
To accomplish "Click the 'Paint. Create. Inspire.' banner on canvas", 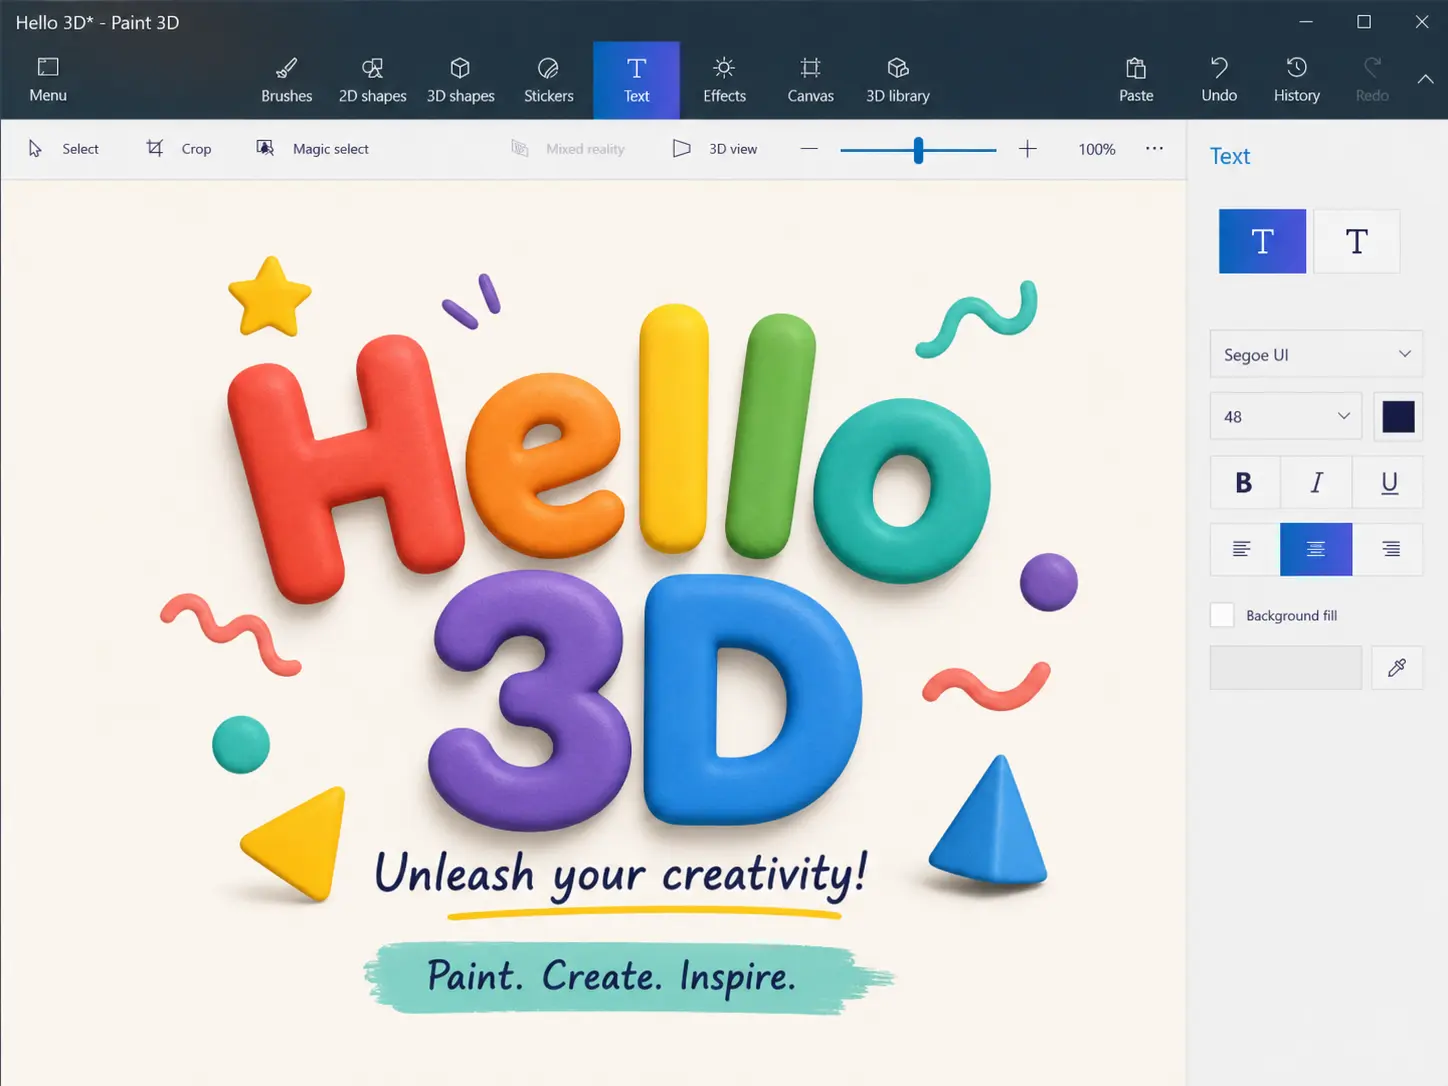I will point(628,977).
